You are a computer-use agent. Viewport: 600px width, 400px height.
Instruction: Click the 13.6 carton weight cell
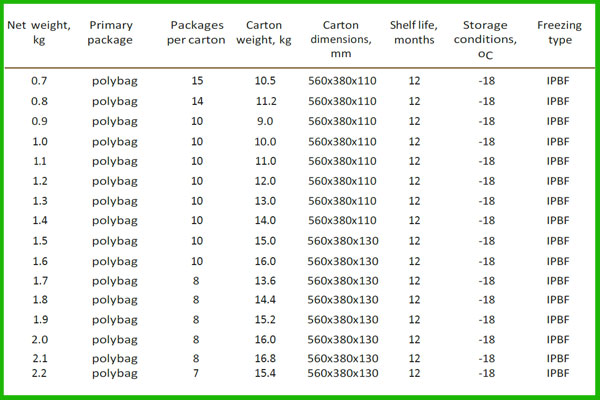[265, 281]
